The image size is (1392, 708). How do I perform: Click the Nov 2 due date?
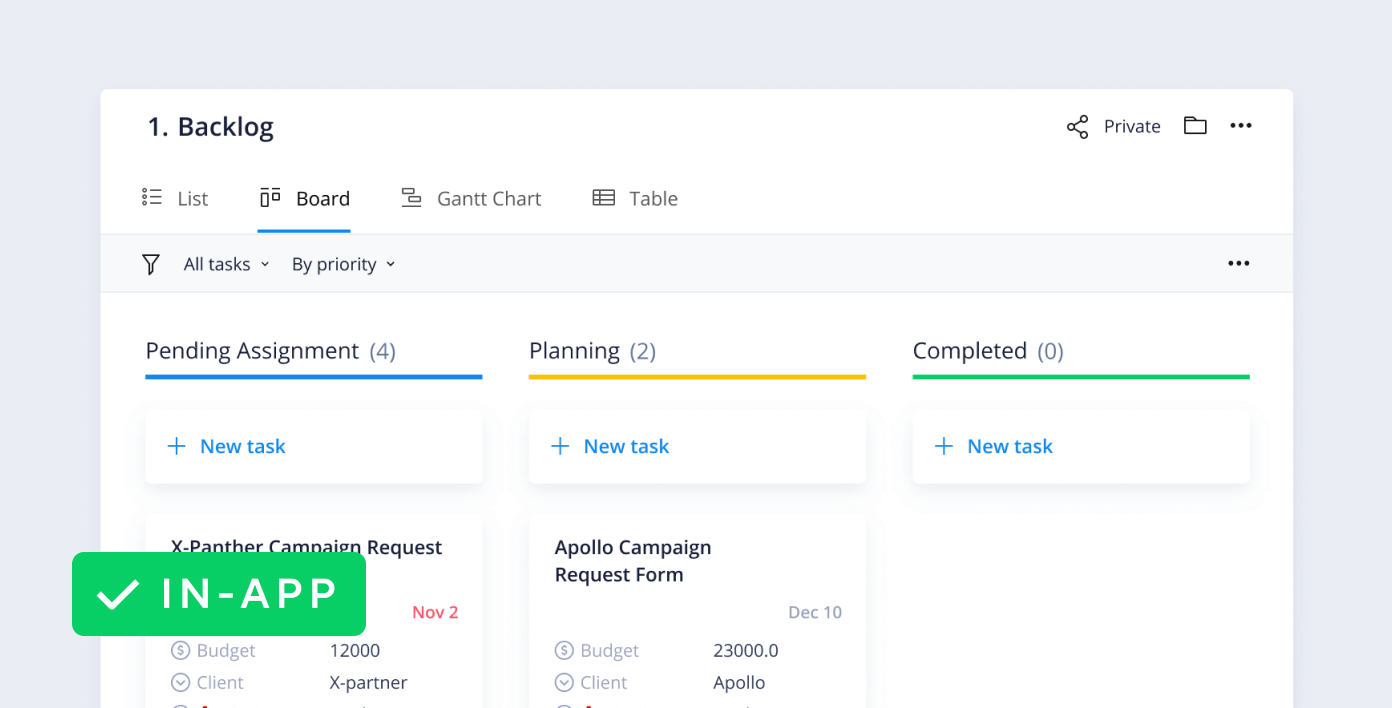(x=435, y=612)
